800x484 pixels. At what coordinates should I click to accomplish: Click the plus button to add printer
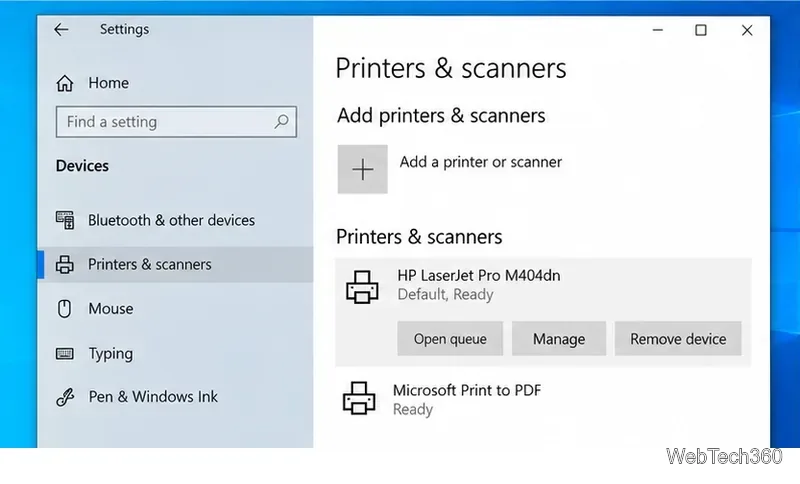coord(362,169)
